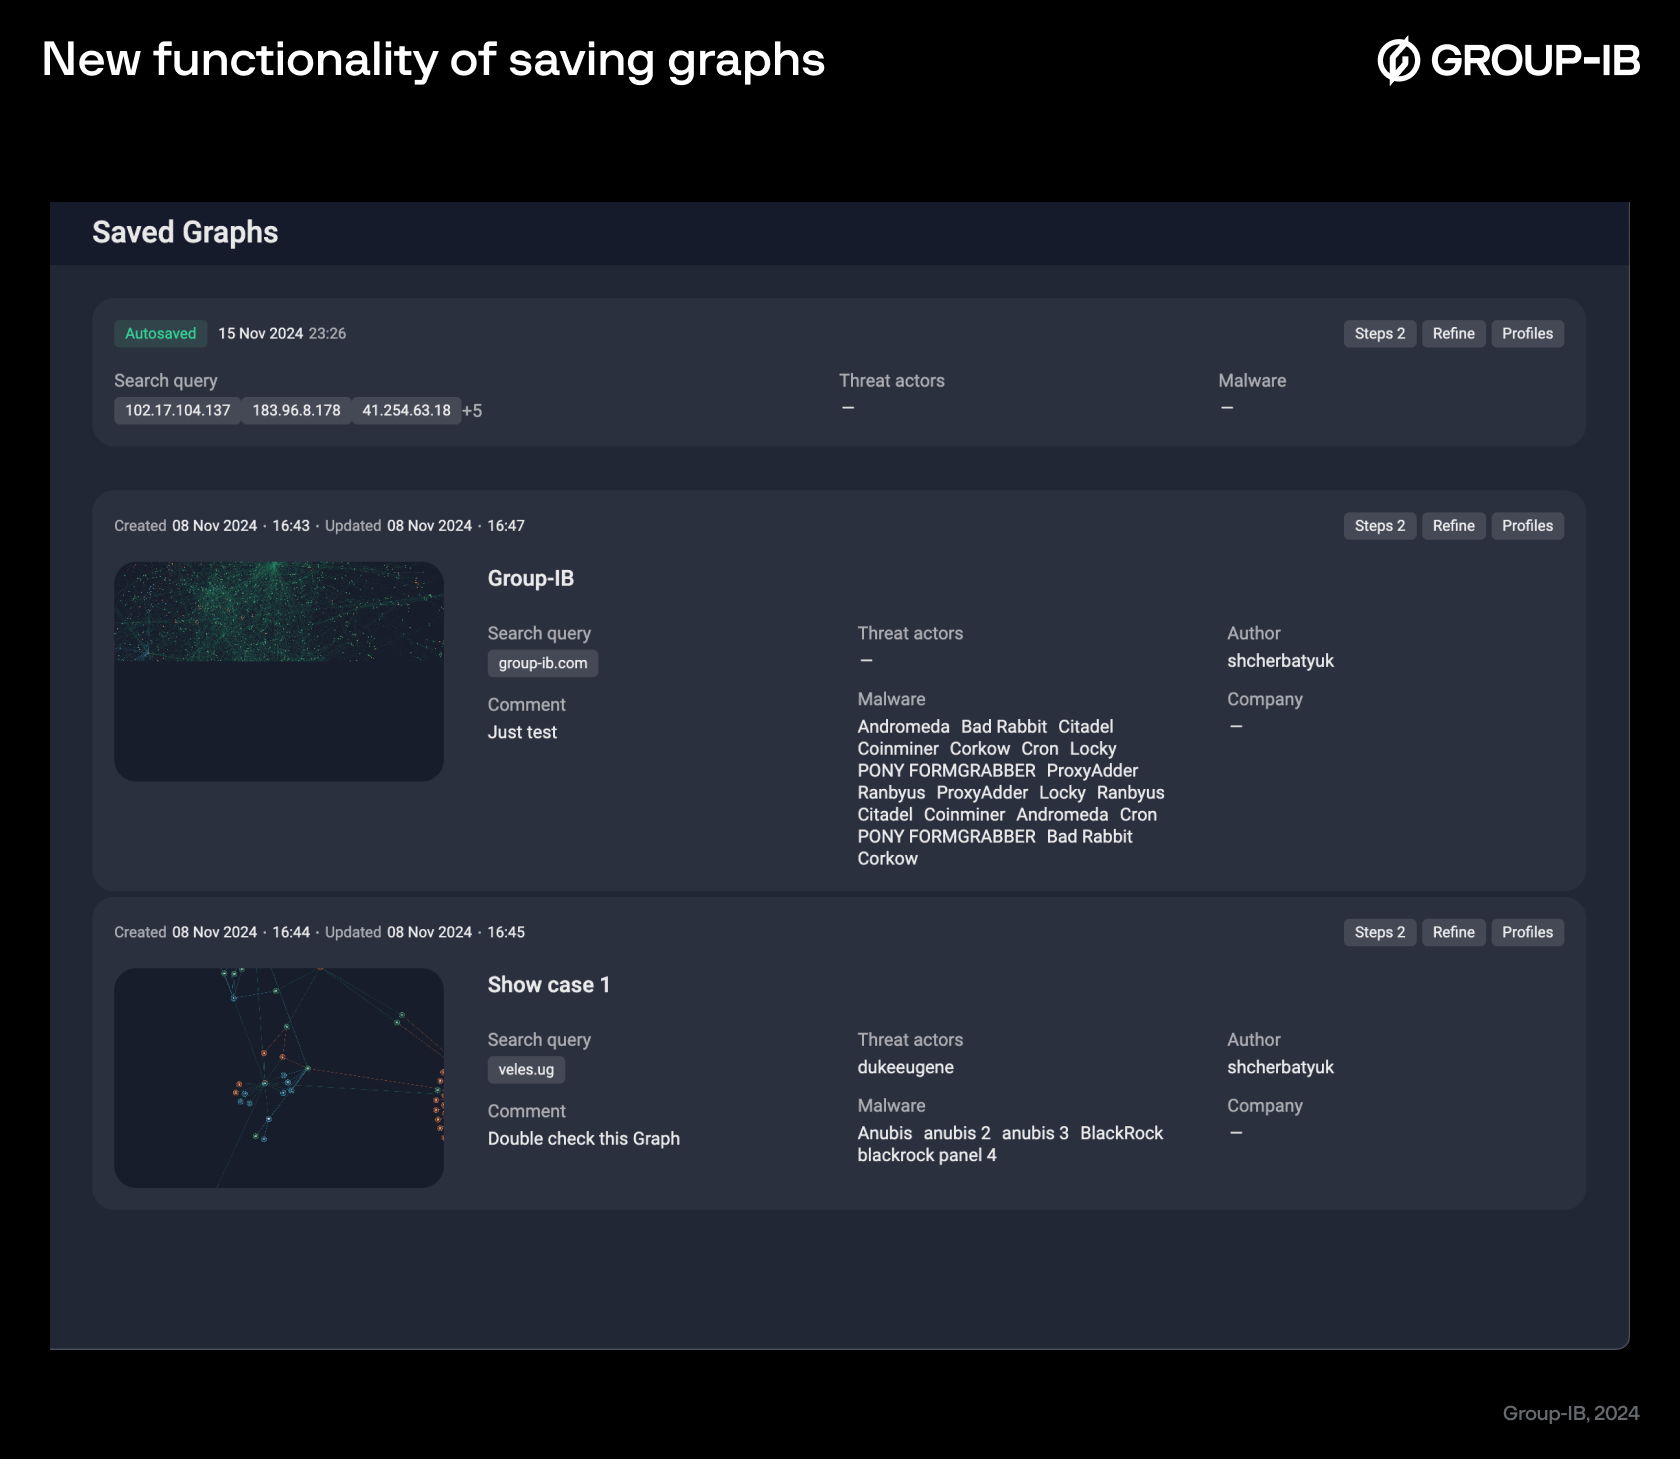1680x1459 pixels.
Task: Click the Autosaved status badge
Action: pos(160,333)
